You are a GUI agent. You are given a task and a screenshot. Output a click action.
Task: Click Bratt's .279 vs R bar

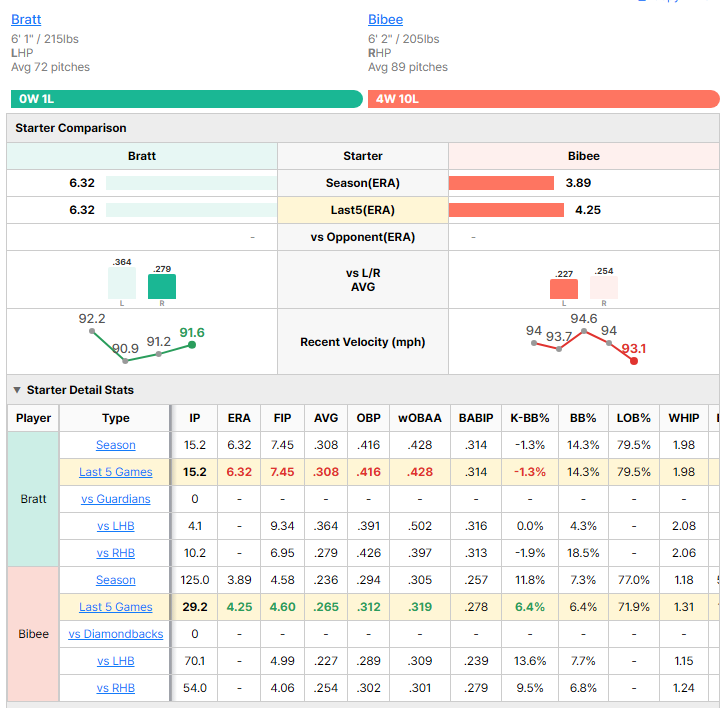(x=162, y=287)
